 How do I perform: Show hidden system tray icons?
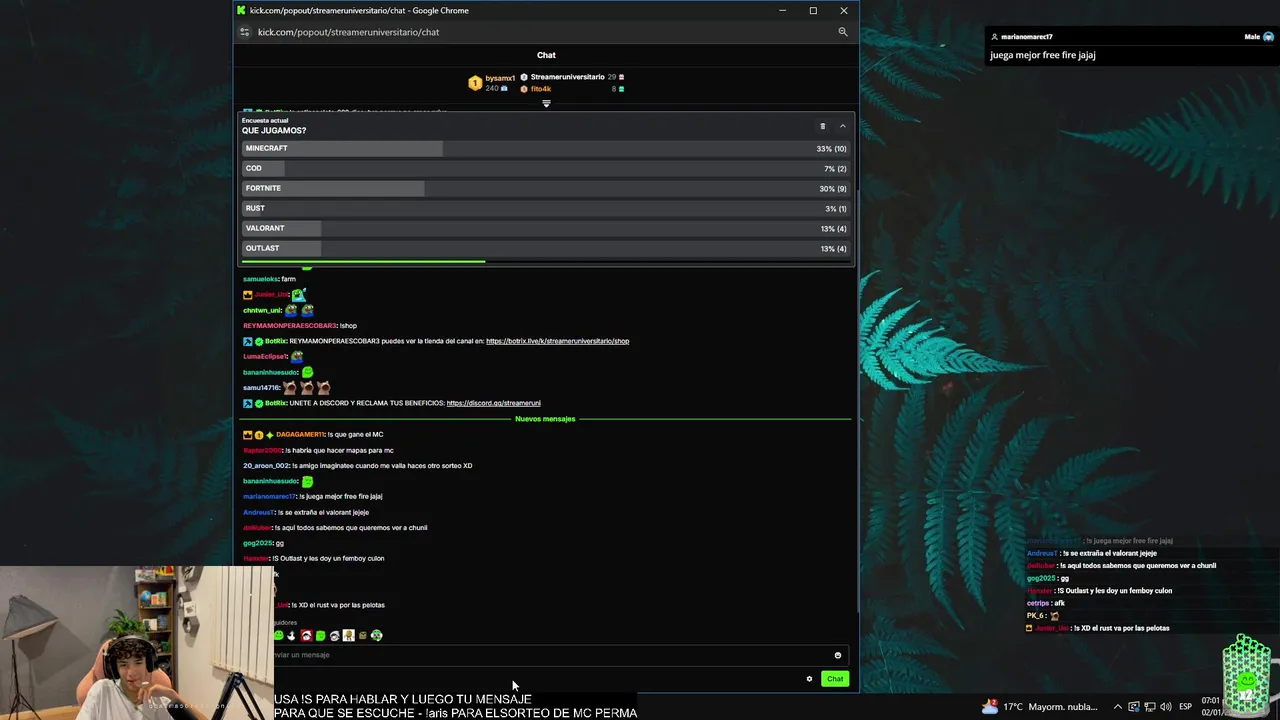click(1118, 707)
